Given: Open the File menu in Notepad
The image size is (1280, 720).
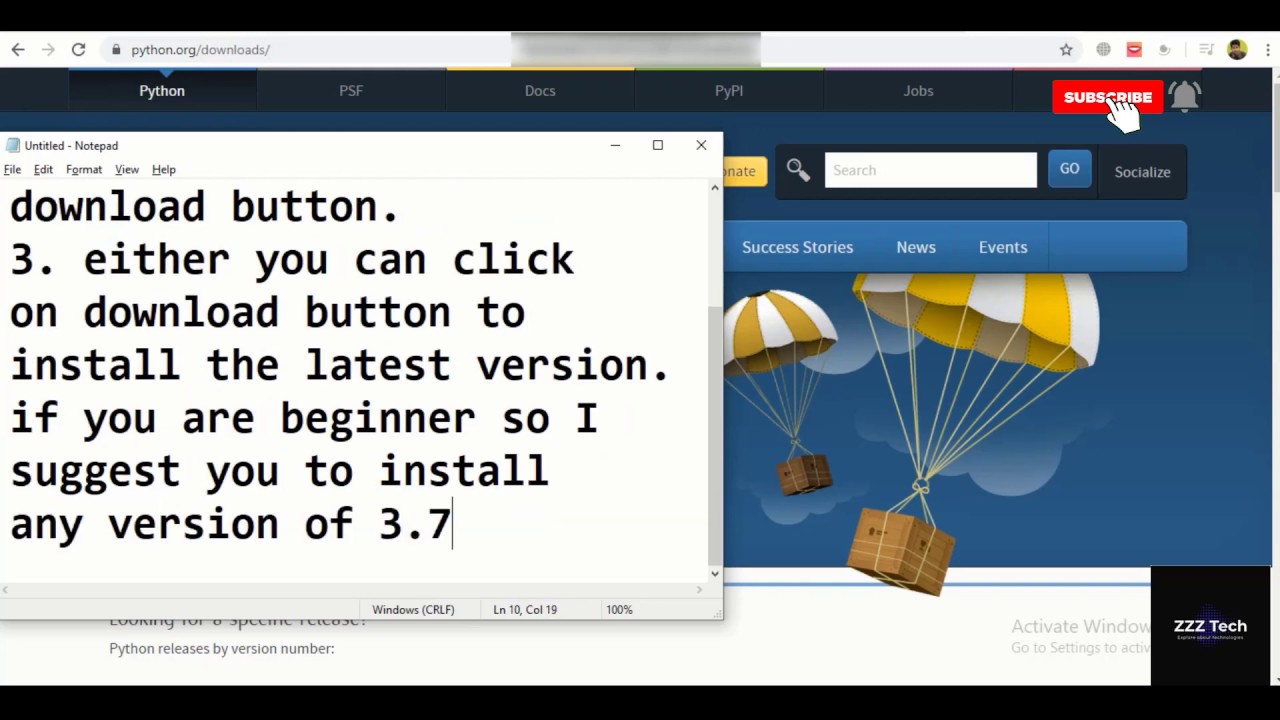Looking at the screenshot, I should pyautogui.click(x=12, y=170).
